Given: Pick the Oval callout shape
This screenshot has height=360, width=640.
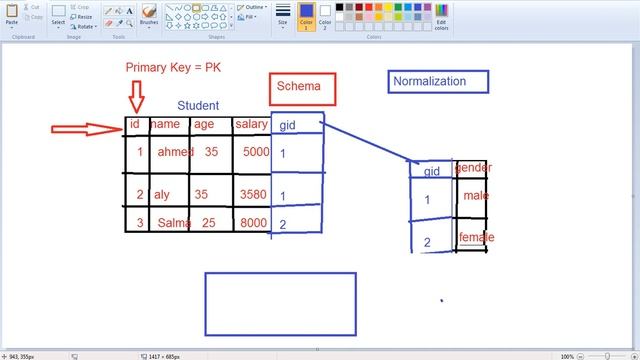Looking at the screenshot, I should [x=214, y=26].
